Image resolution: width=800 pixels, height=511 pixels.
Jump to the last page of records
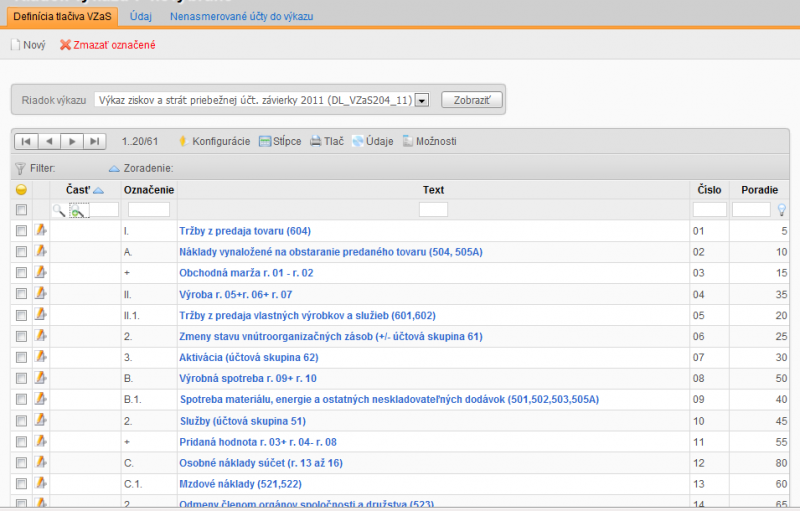94,141
